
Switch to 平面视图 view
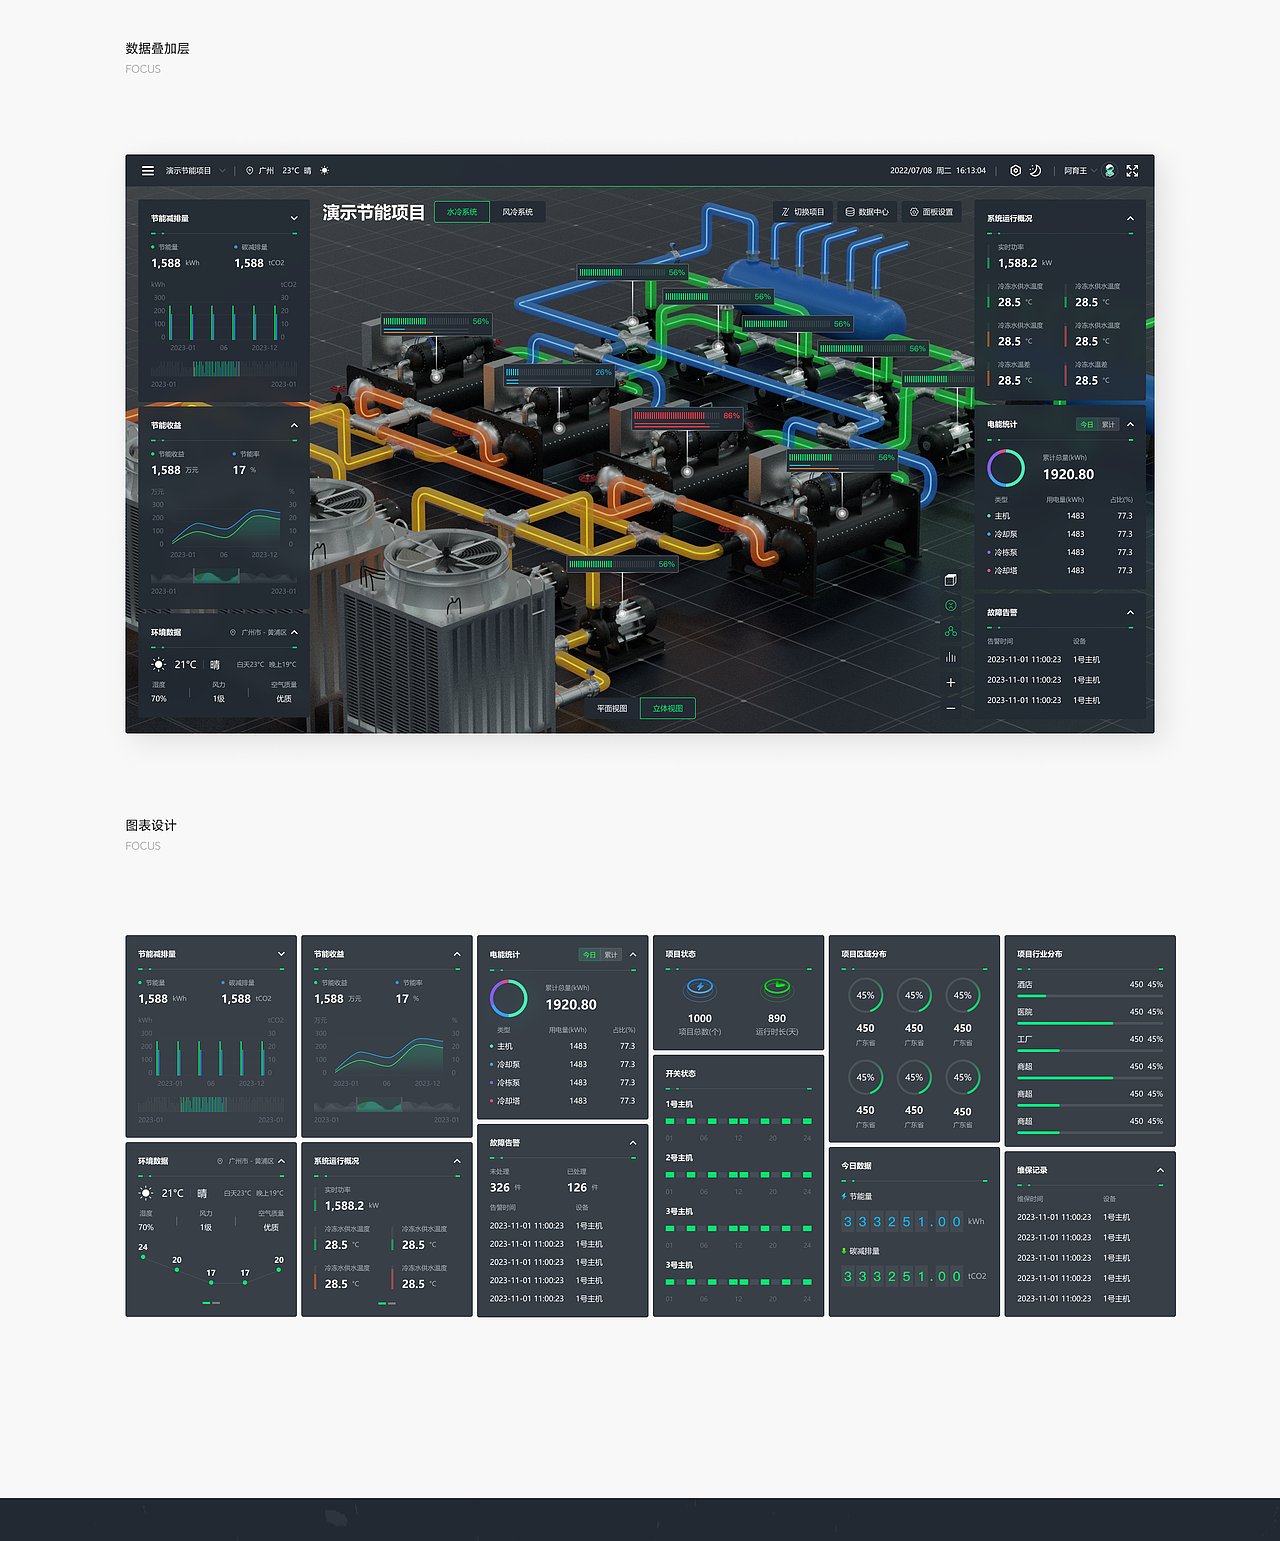click(612, 709)
